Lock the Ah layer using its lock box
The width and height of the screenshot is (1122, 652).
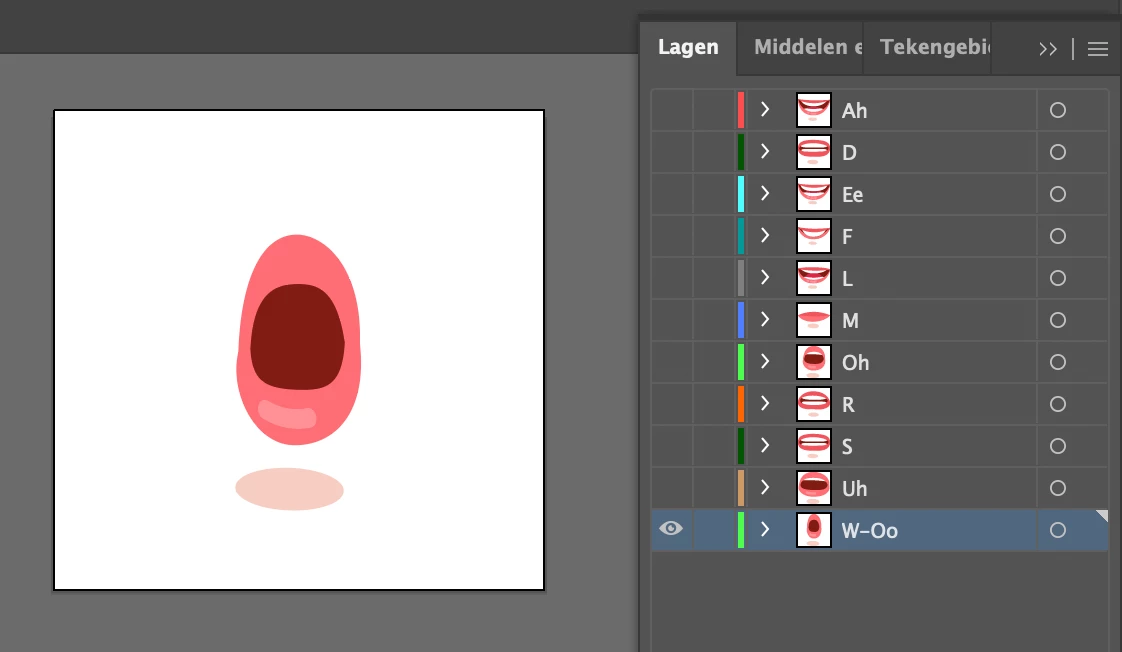tap(714, 110)
